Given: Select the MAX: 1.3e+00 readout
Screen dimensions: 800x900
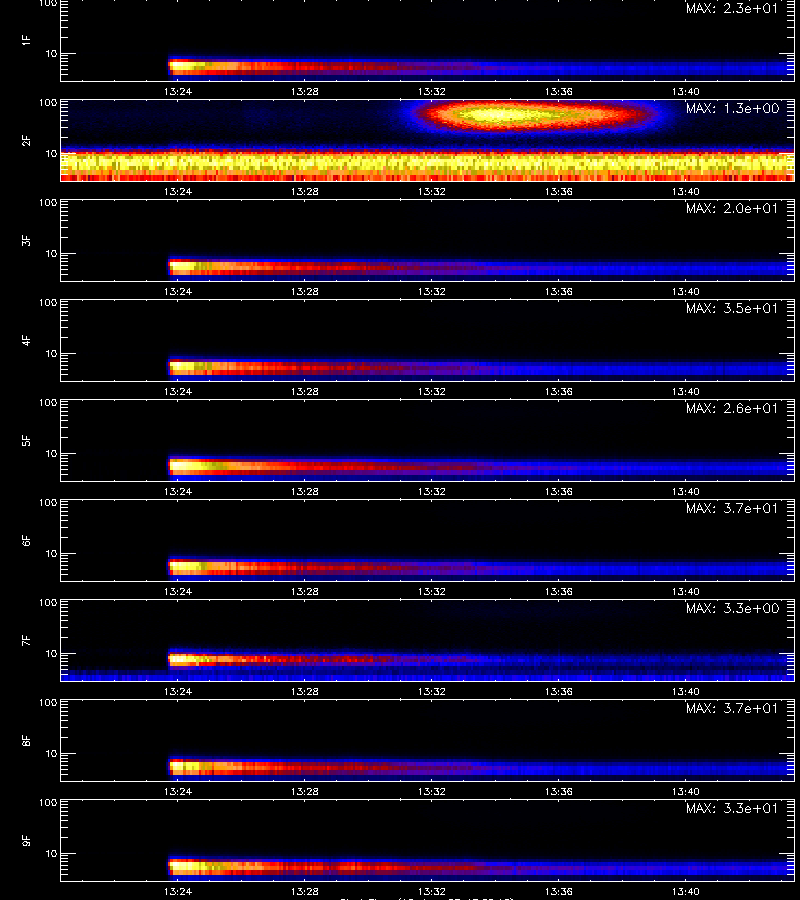Looking at the screenshot, I should (x=732, y=108).
